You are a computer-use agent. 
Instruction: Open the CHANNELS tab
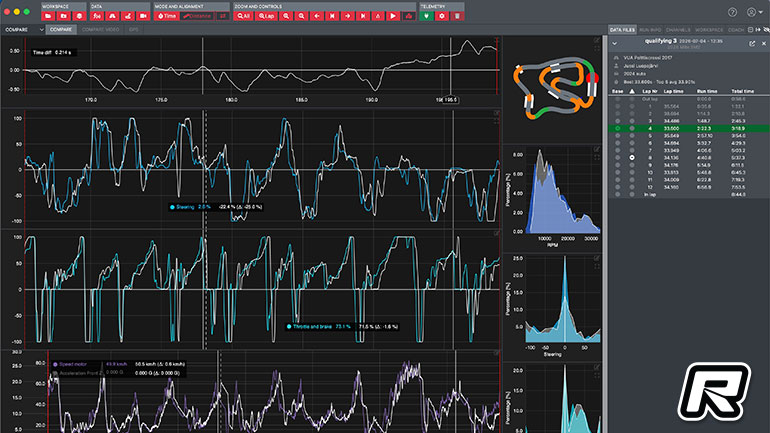click(679, 29)
